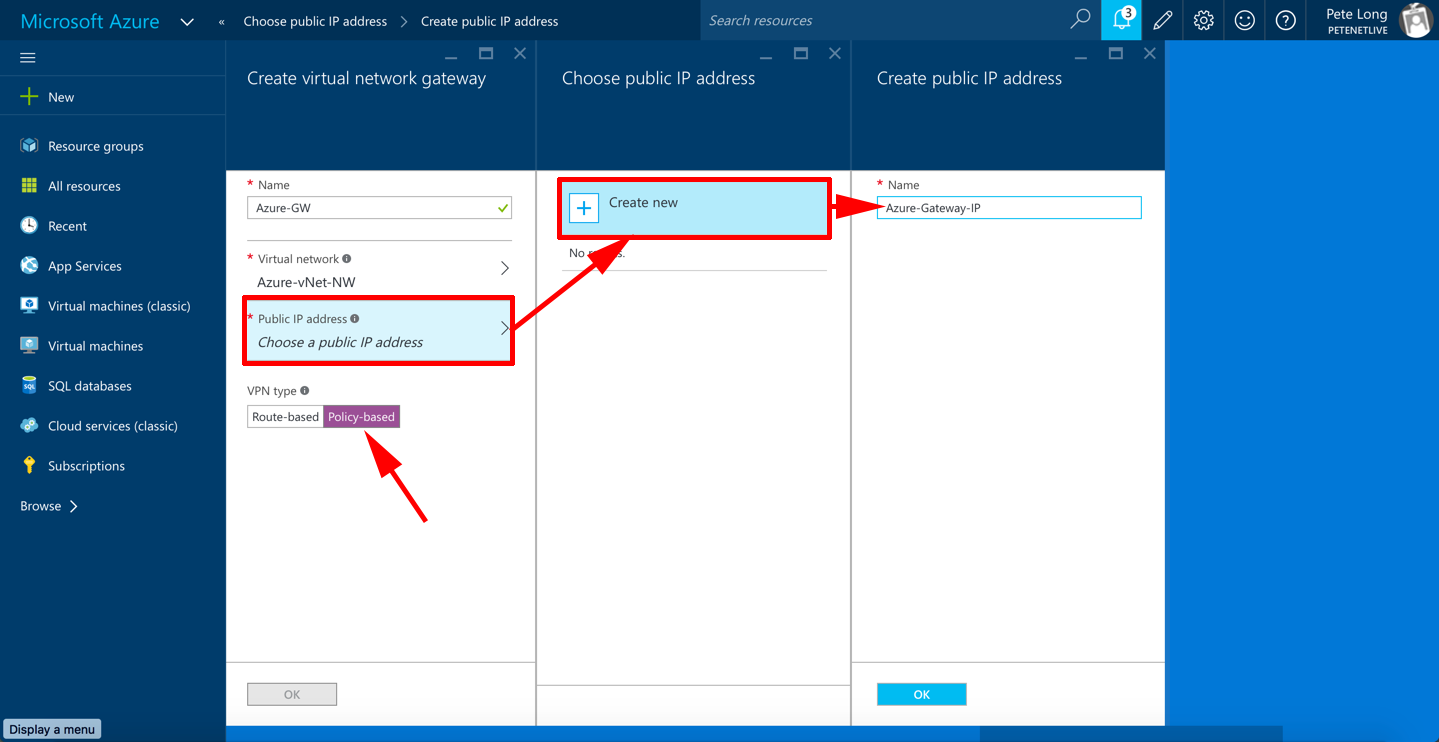Click the Pete Long account name
This screenshot has width=1439, height=742.
(x=1357, y=14)
